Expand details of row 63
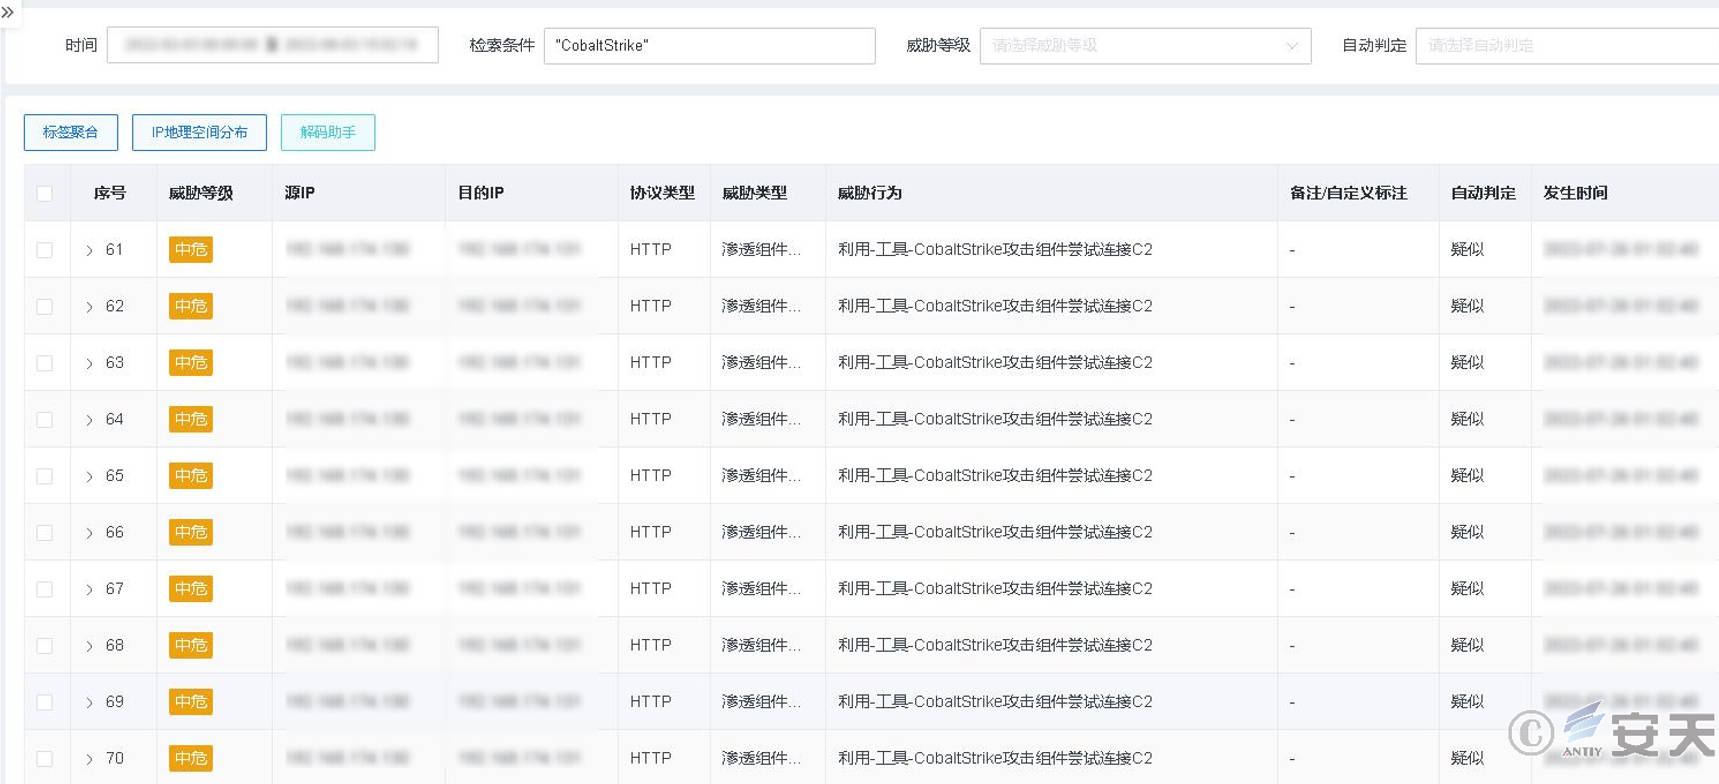 pos(89,363)
